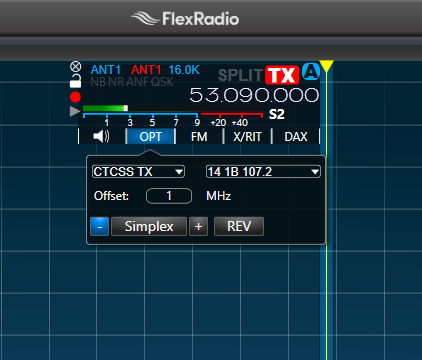Toggle the QSK indicator

point(162,82)
